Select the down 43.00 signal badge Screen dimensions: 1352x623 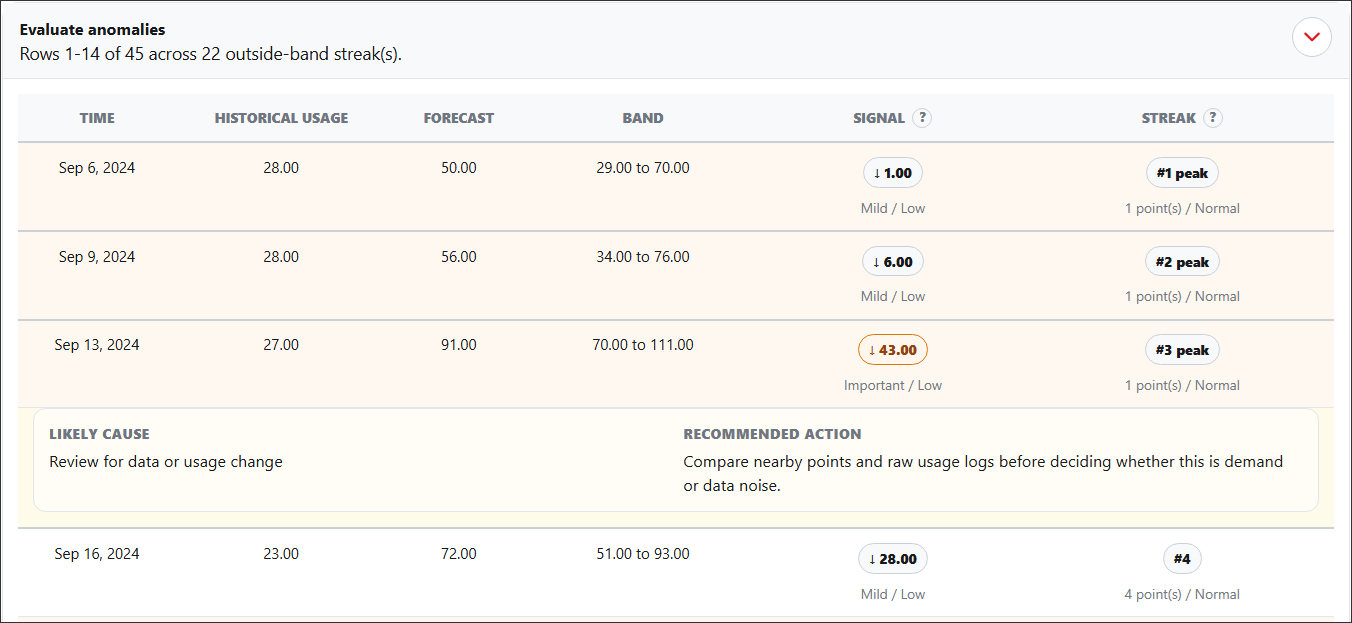pos(893,350)
